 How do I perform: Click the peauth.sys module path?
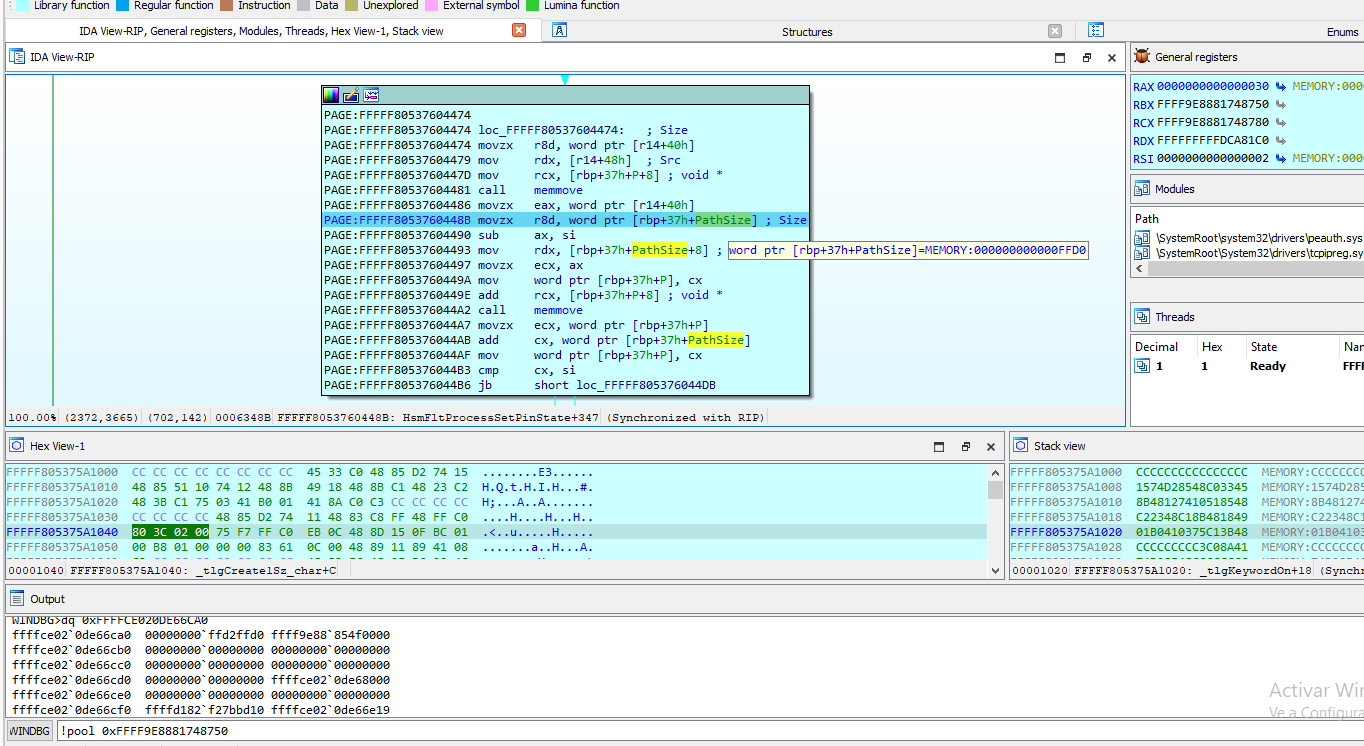pos(1259,238)
